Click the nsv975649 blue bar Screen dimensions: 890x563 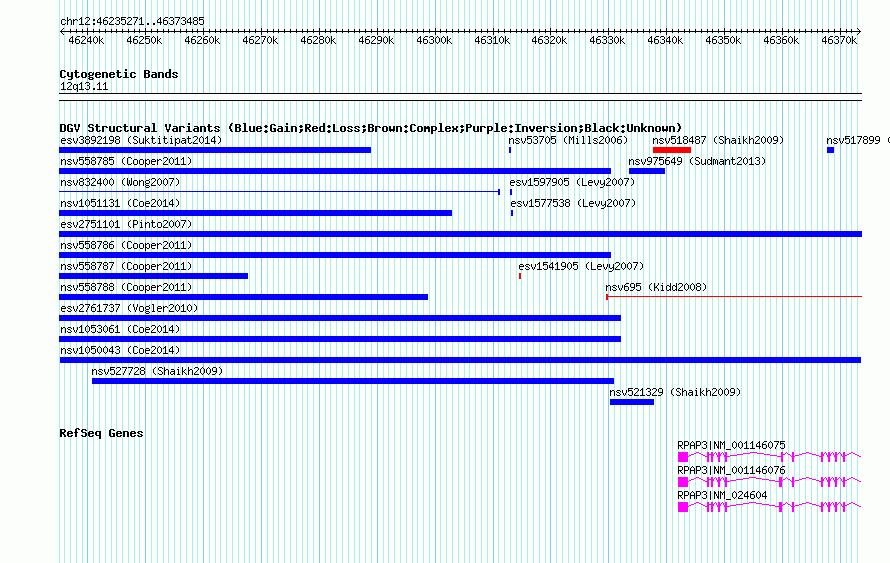647,171
